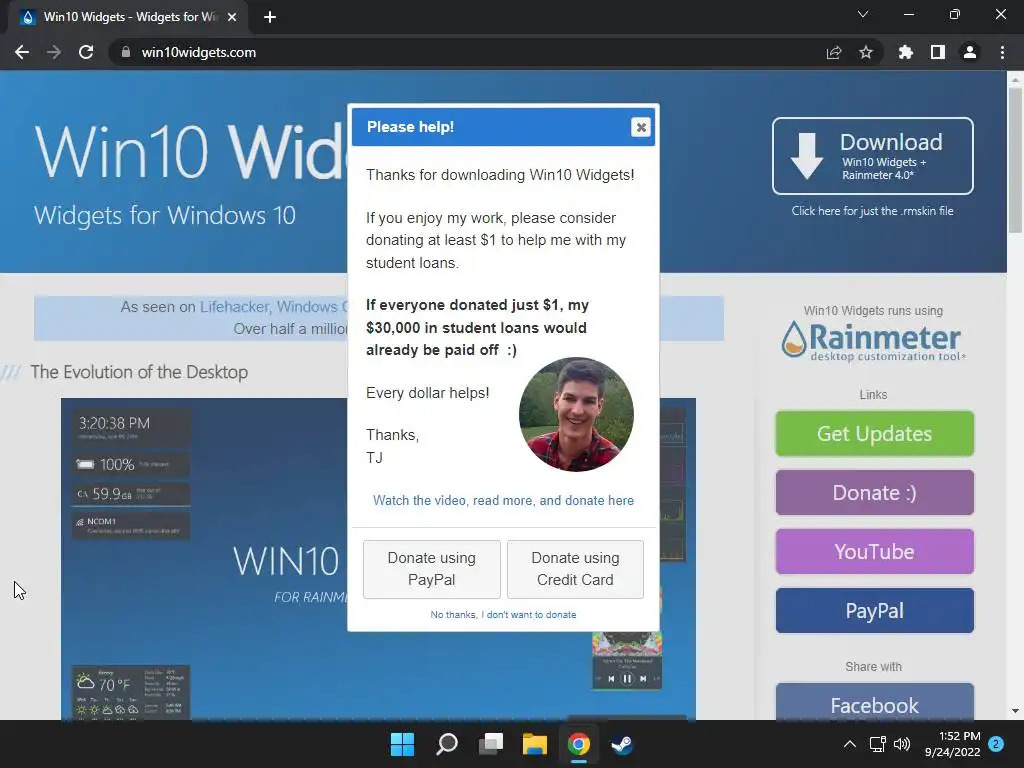This screenshot has height=768, width=1024.
Task: Open the Windows Start menu
Action: tap(402, 744)
